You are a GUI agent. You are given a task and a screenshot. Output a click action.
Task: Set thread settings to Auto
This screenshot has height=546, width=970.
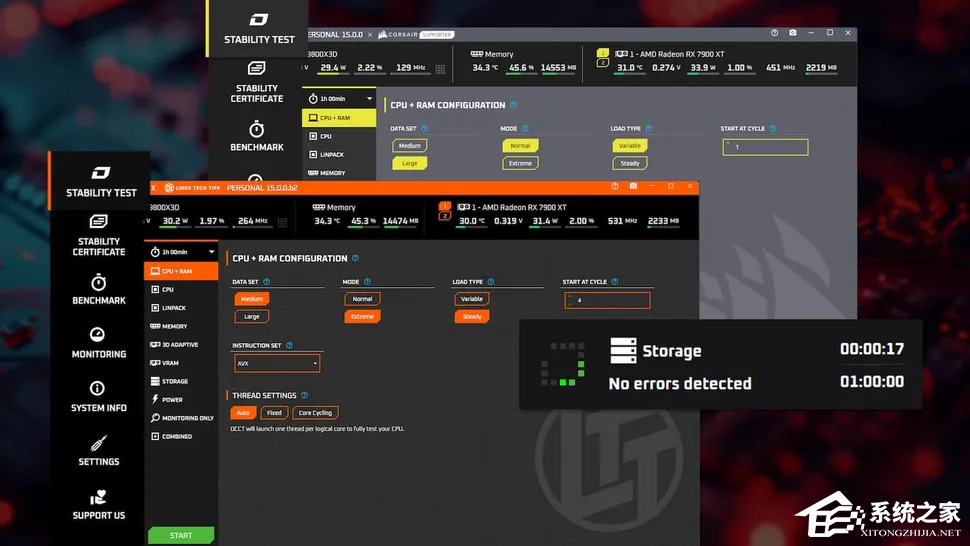tap(243, 413)
